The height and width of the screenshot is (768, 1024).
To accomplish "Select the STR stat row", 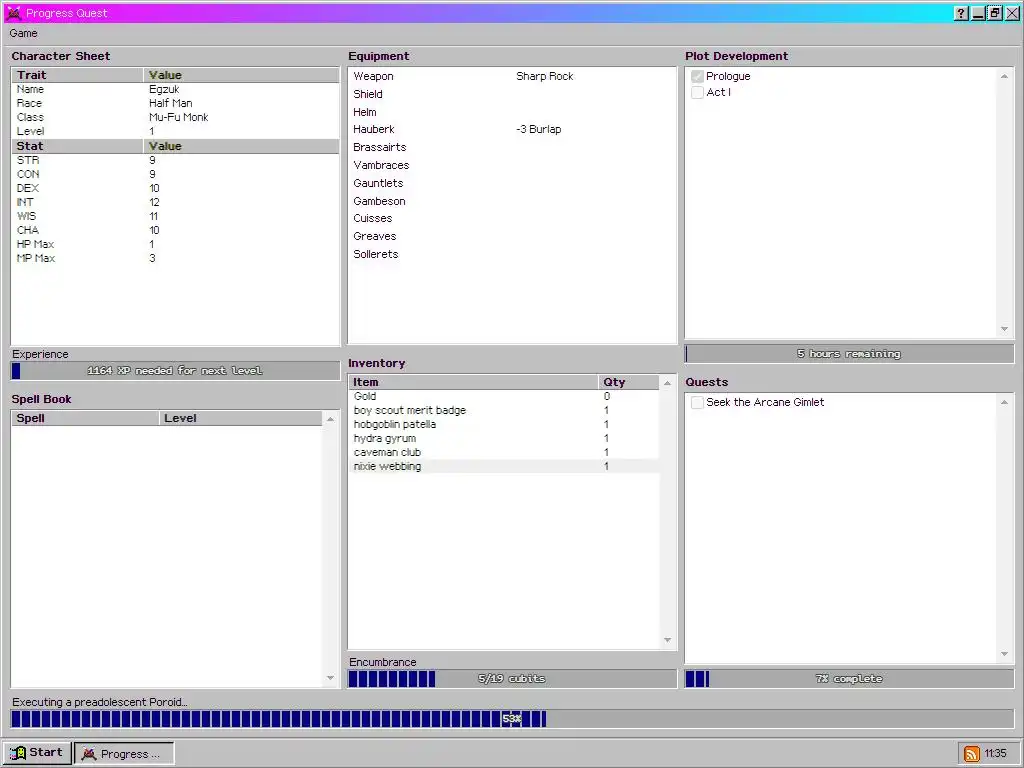I will (x=176, y=160).
